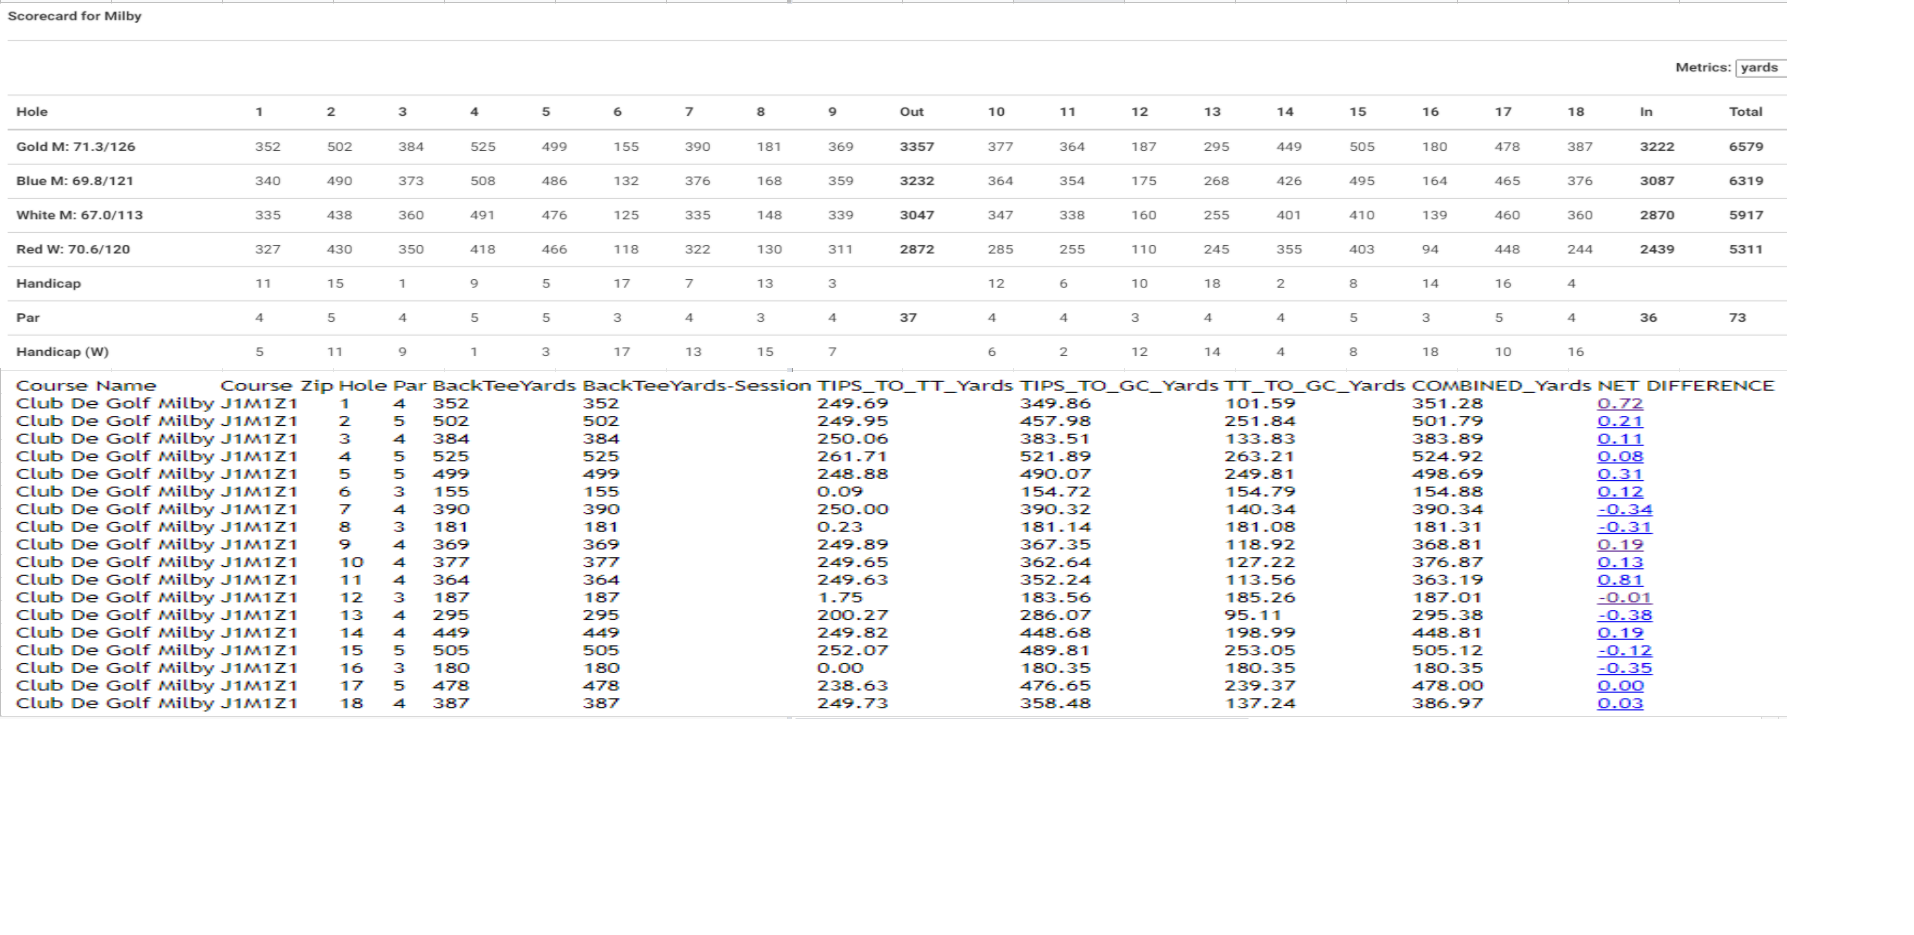This screenshot has width=1914, height=935.
Task: Open the -0.34 net difference link
Action: (x=1625, y=509)
